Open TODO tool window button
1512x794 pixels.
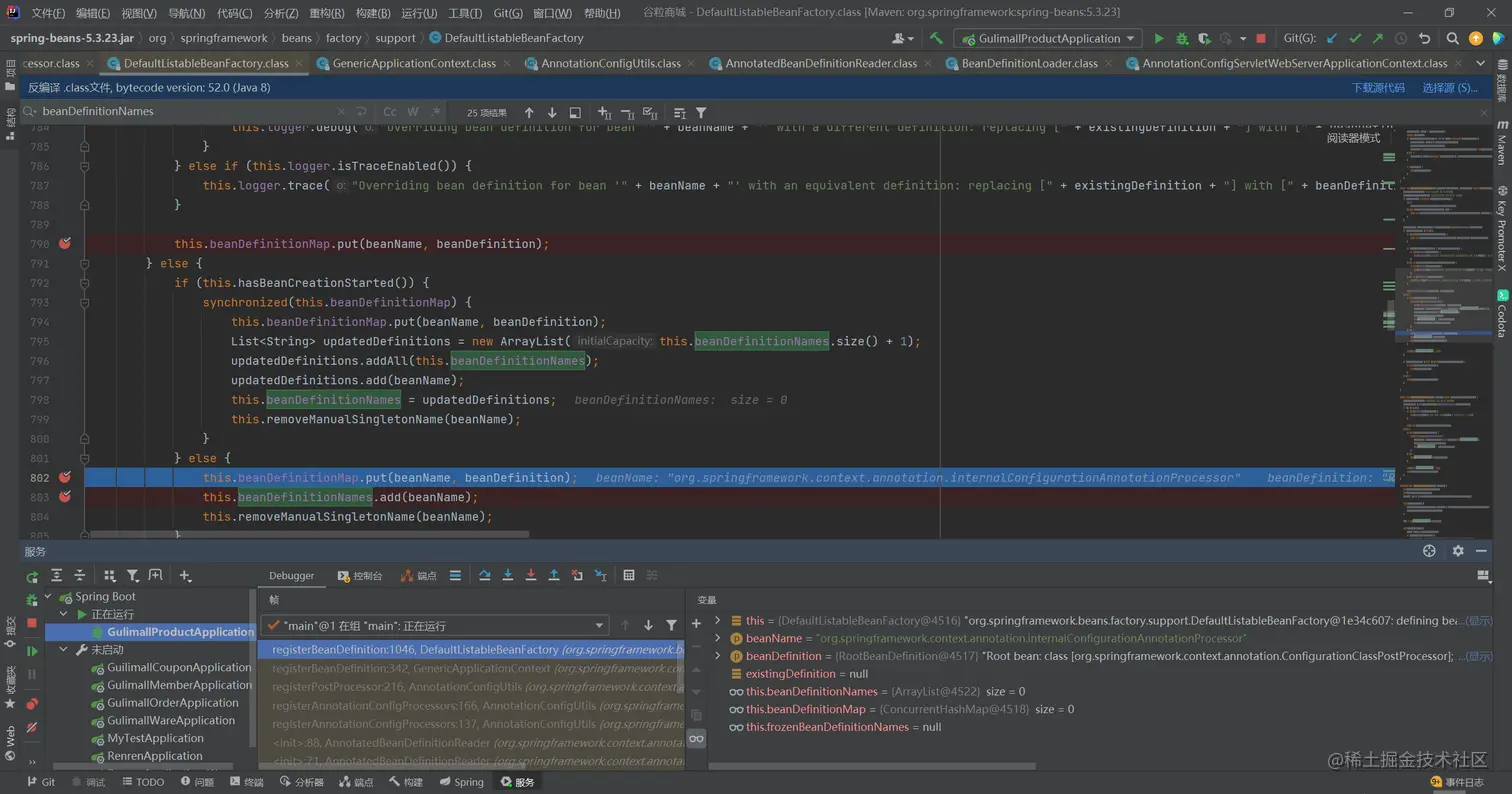[x=142, y=782]
